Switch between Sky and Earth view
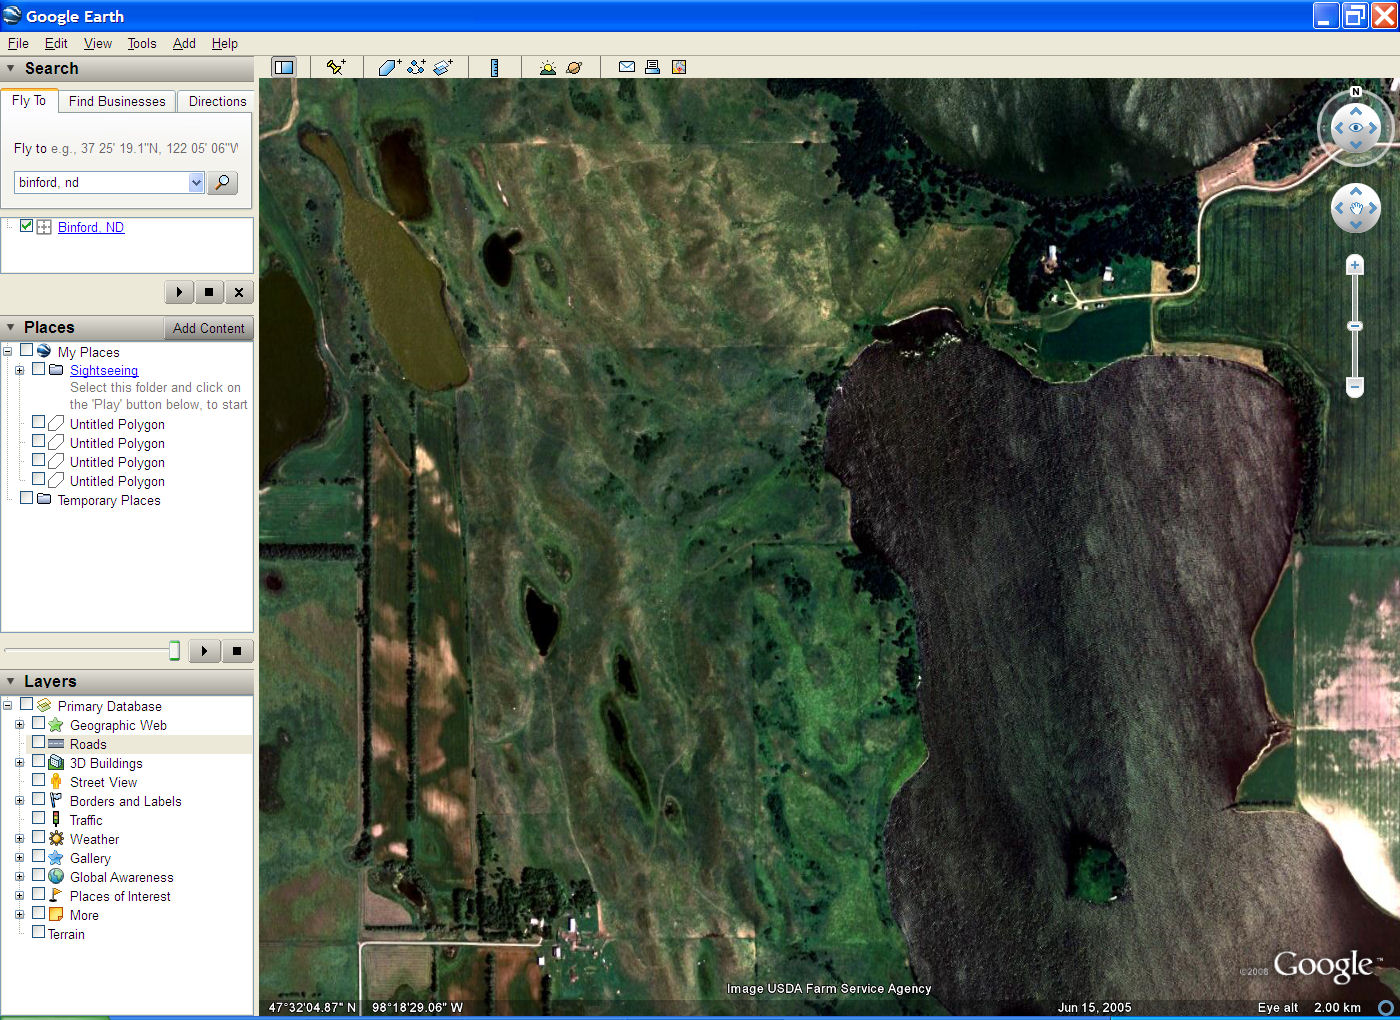Image resolution: width=1400 pixels, height=1020 pixels. [574, 67]
